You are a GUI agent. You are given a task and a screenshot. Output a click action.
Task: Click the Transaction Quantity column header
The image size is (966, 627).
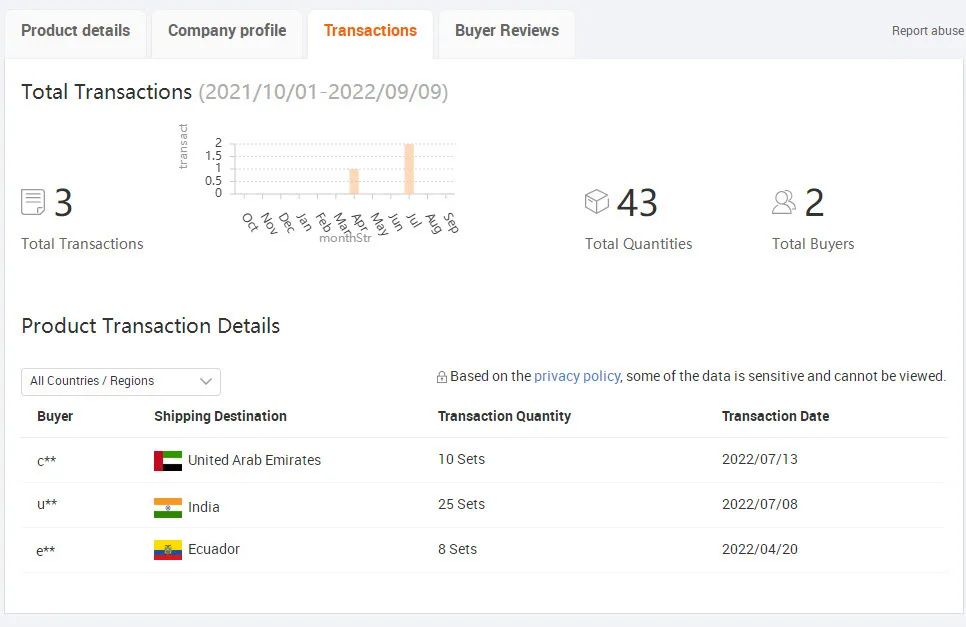point(504,416)
